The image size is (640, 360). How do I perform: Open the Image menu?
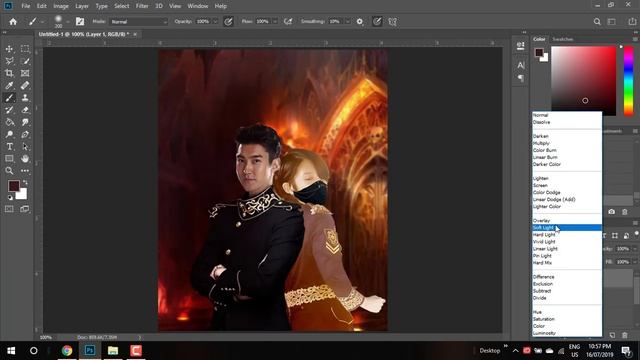[61, 6]
